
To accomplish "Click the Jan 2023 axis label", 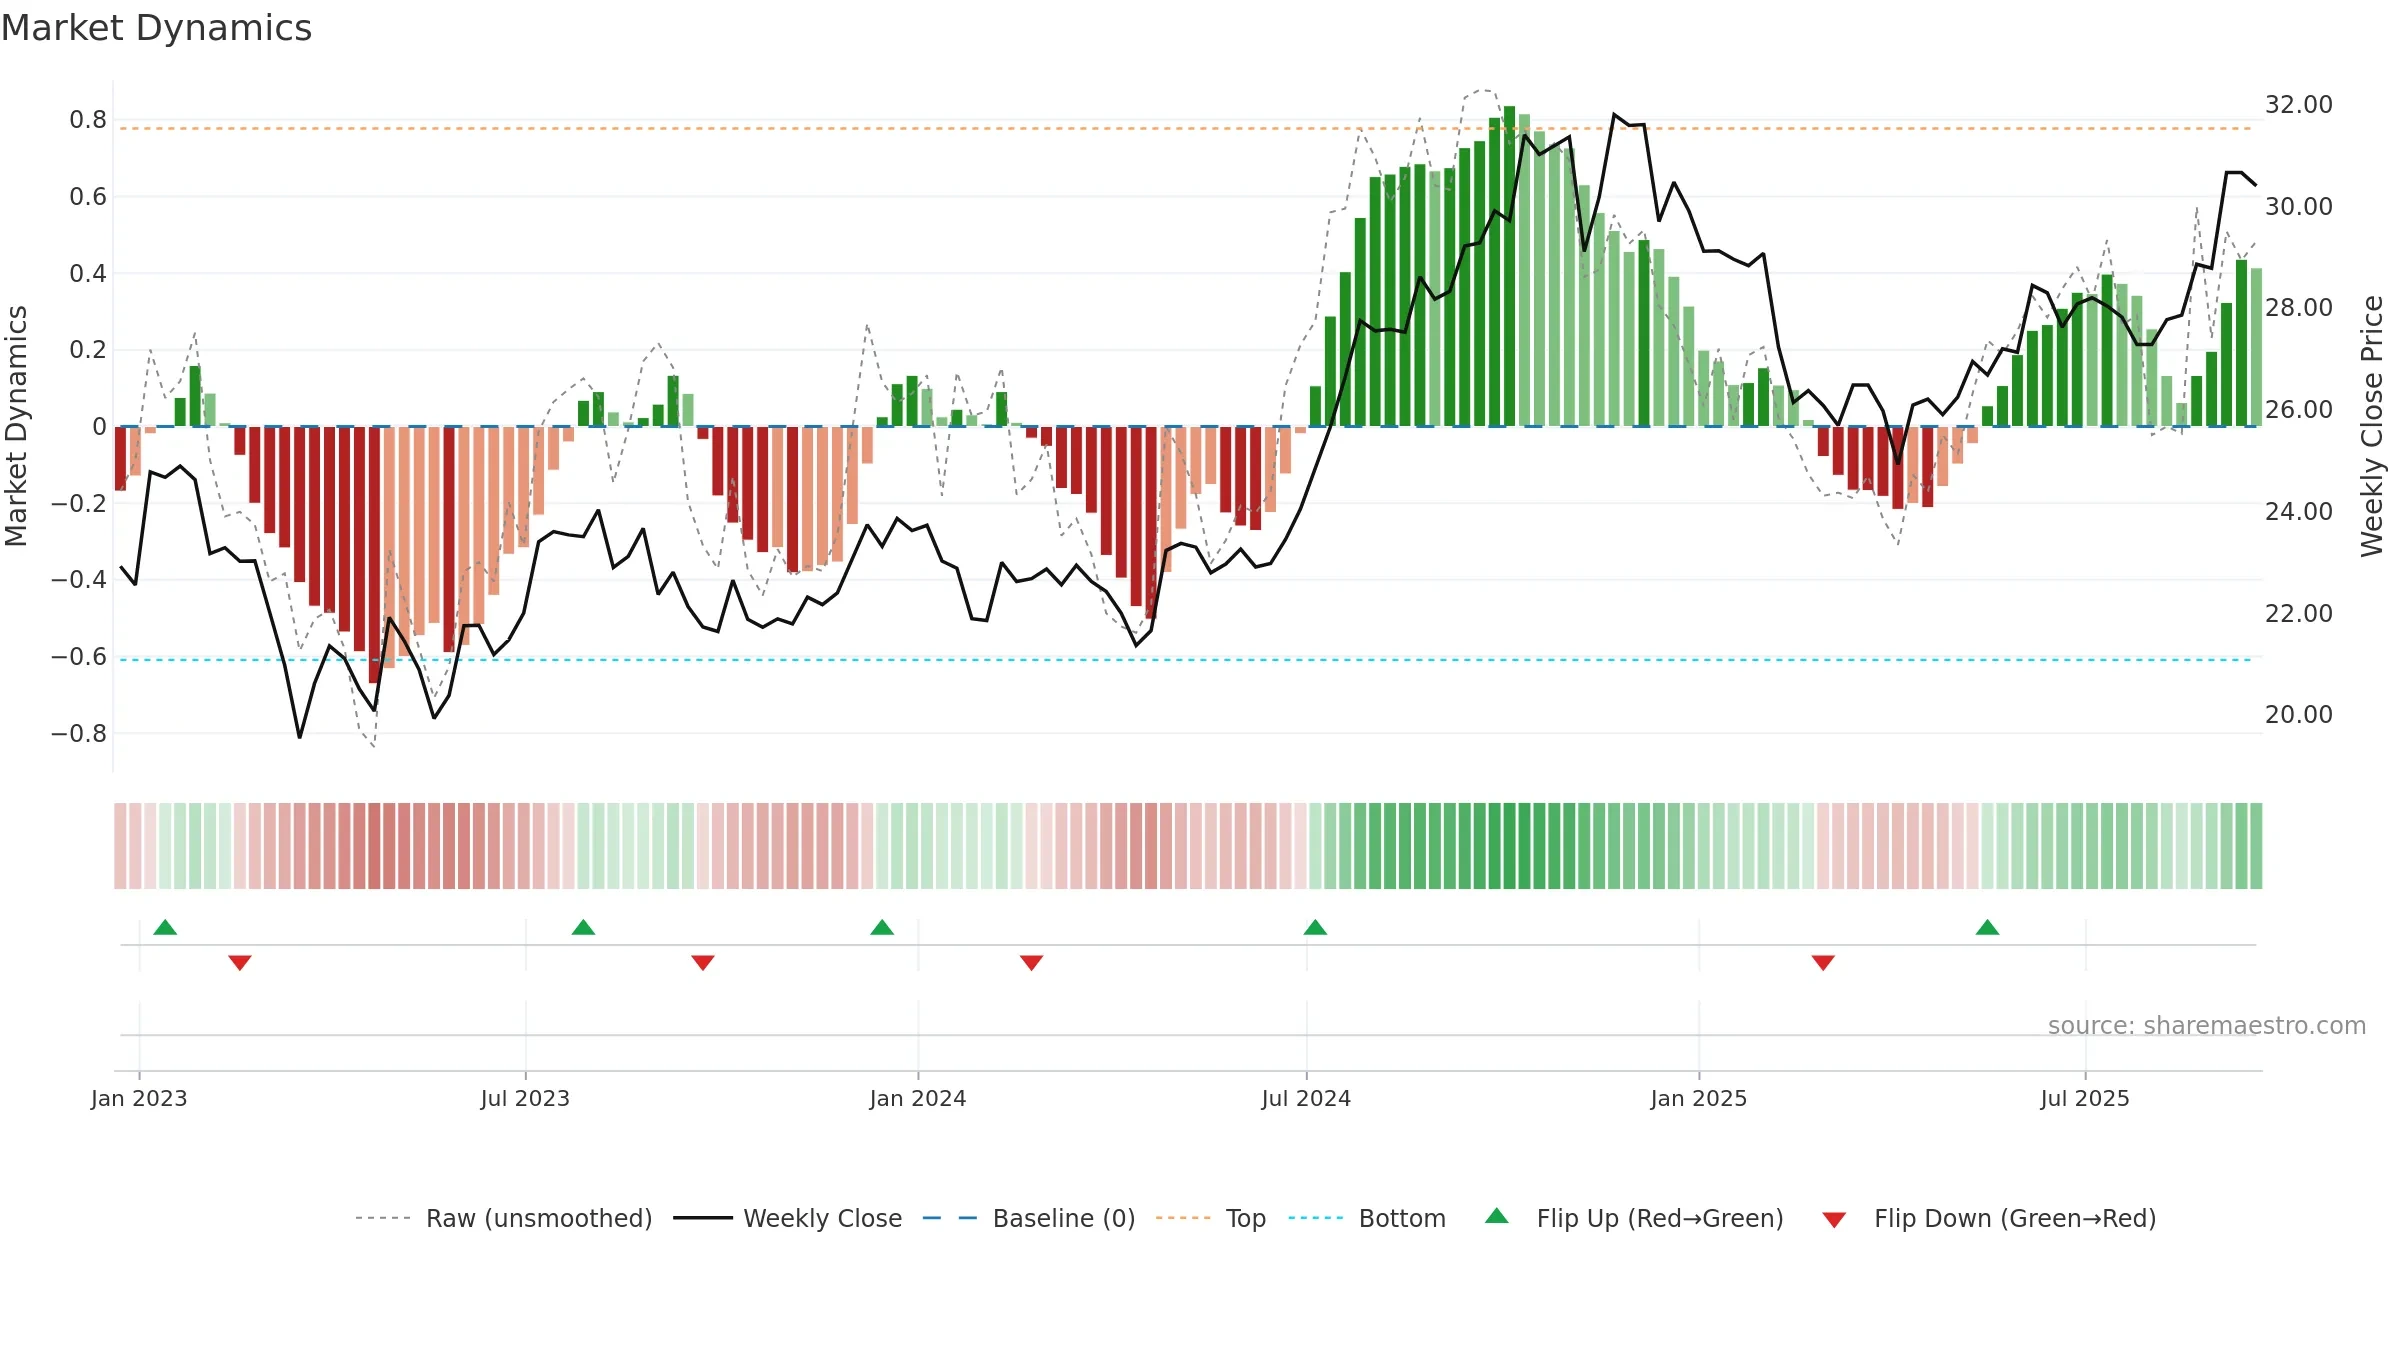I will (139, 1098).
